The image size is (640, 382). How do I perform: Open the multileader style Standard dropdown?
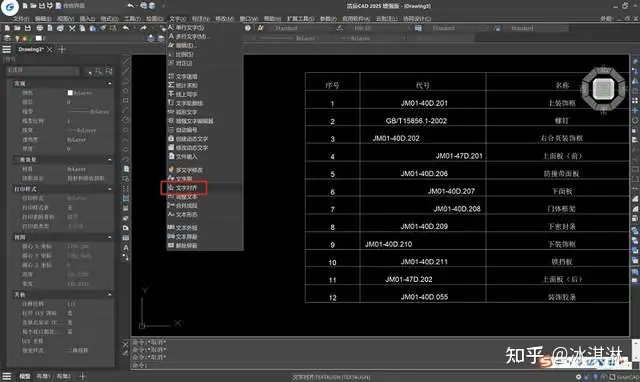pos(535,28)
